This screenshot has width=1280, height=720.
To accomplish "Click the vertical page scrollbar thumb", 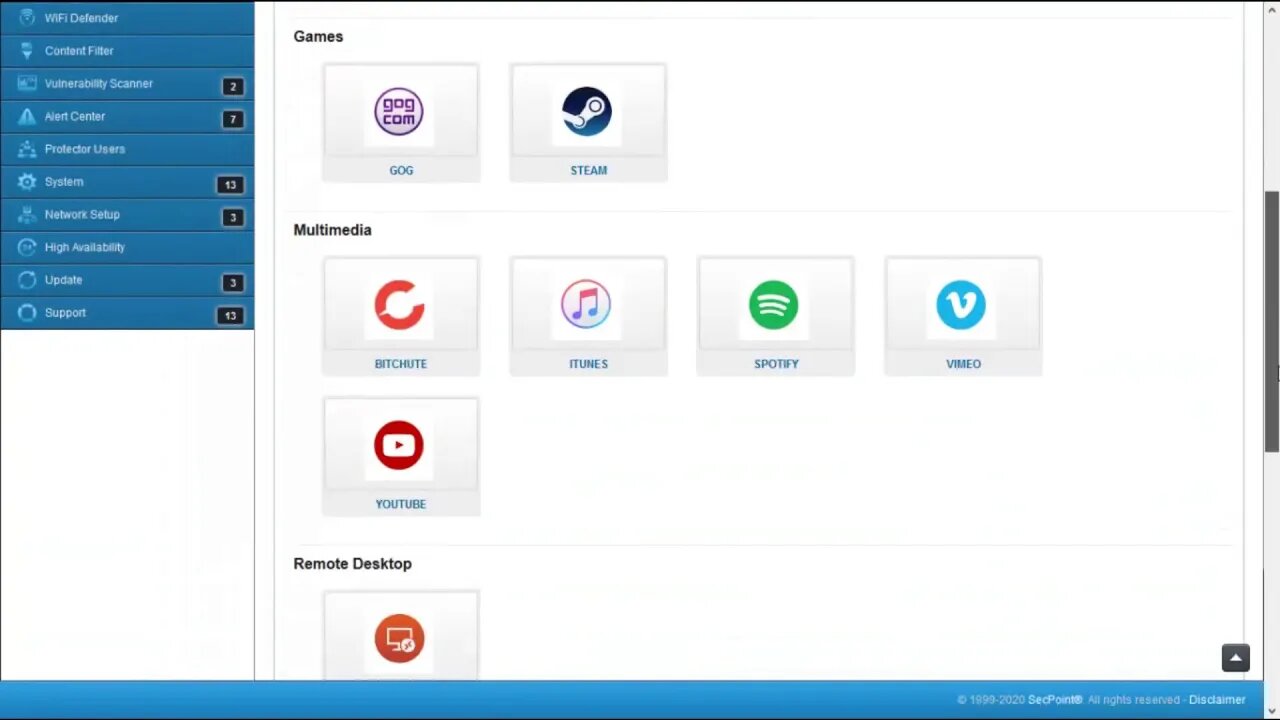I will coord(1272,322).
